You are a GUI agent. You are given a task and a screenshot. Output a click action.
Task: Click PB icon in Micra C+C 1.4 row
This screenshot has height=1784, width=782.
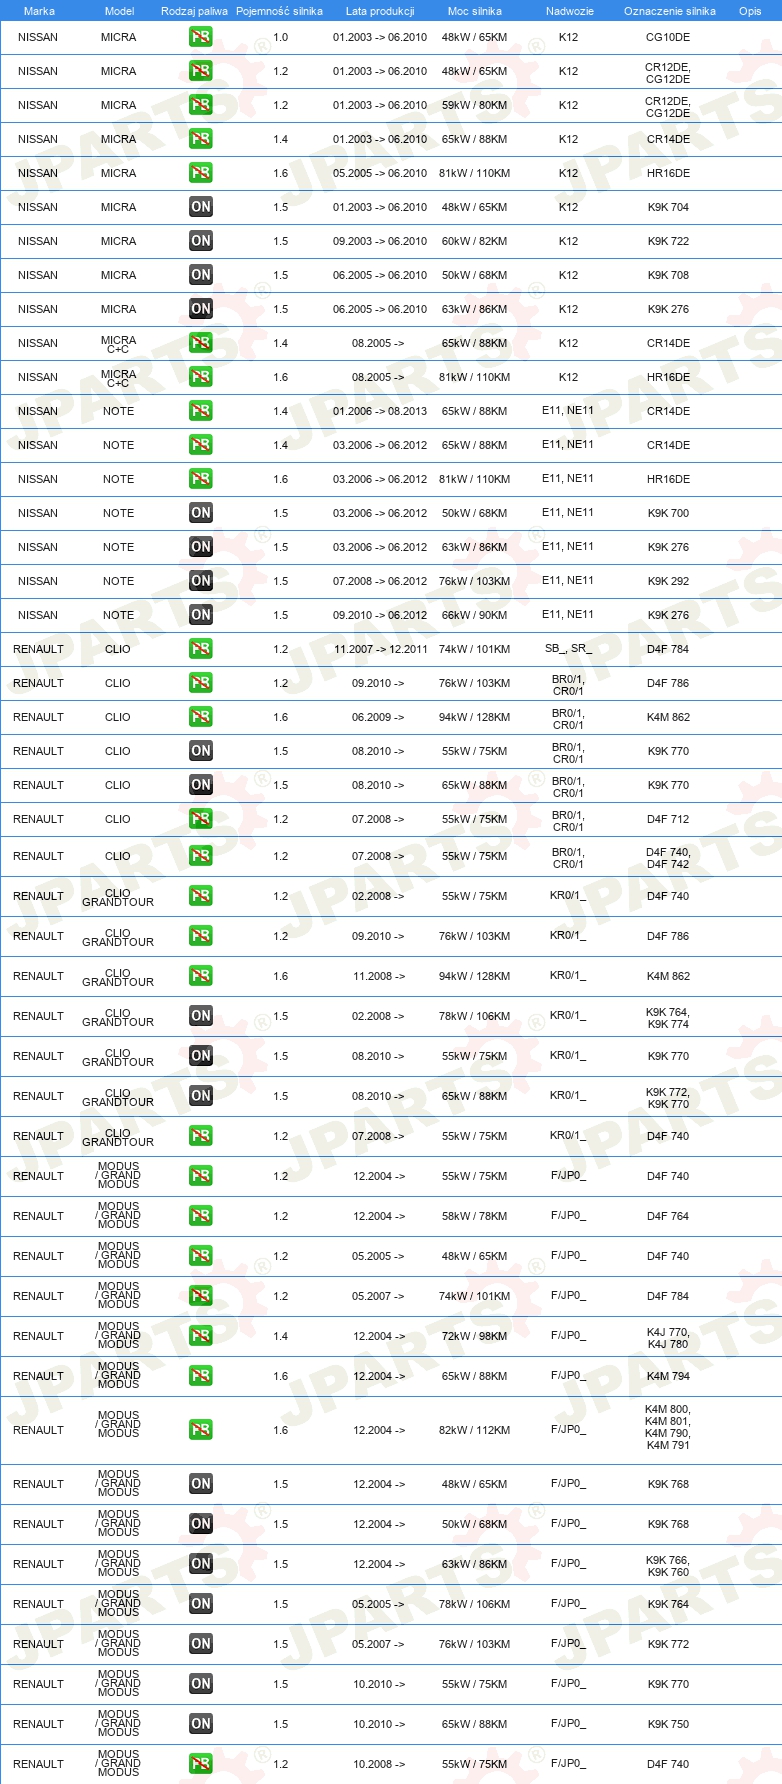201,343
